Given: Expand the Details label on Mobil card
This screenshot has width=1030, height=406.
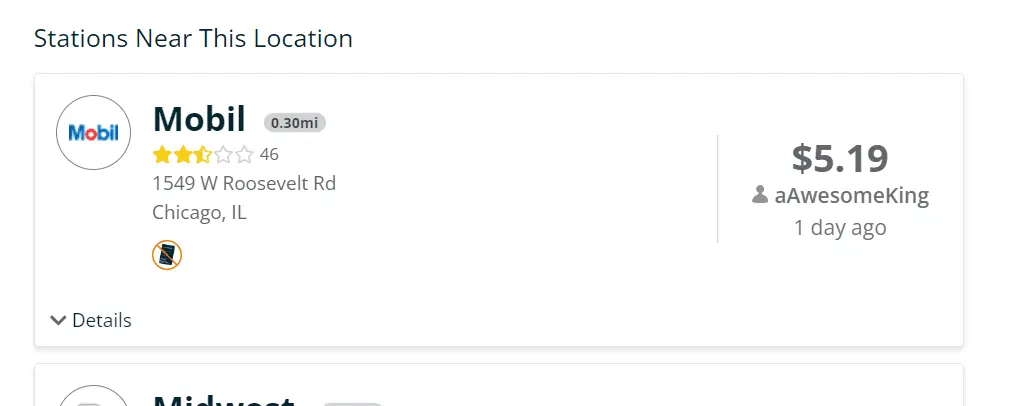Looking at the screenshot, I should pyautogui.click(x=102, y=321).
